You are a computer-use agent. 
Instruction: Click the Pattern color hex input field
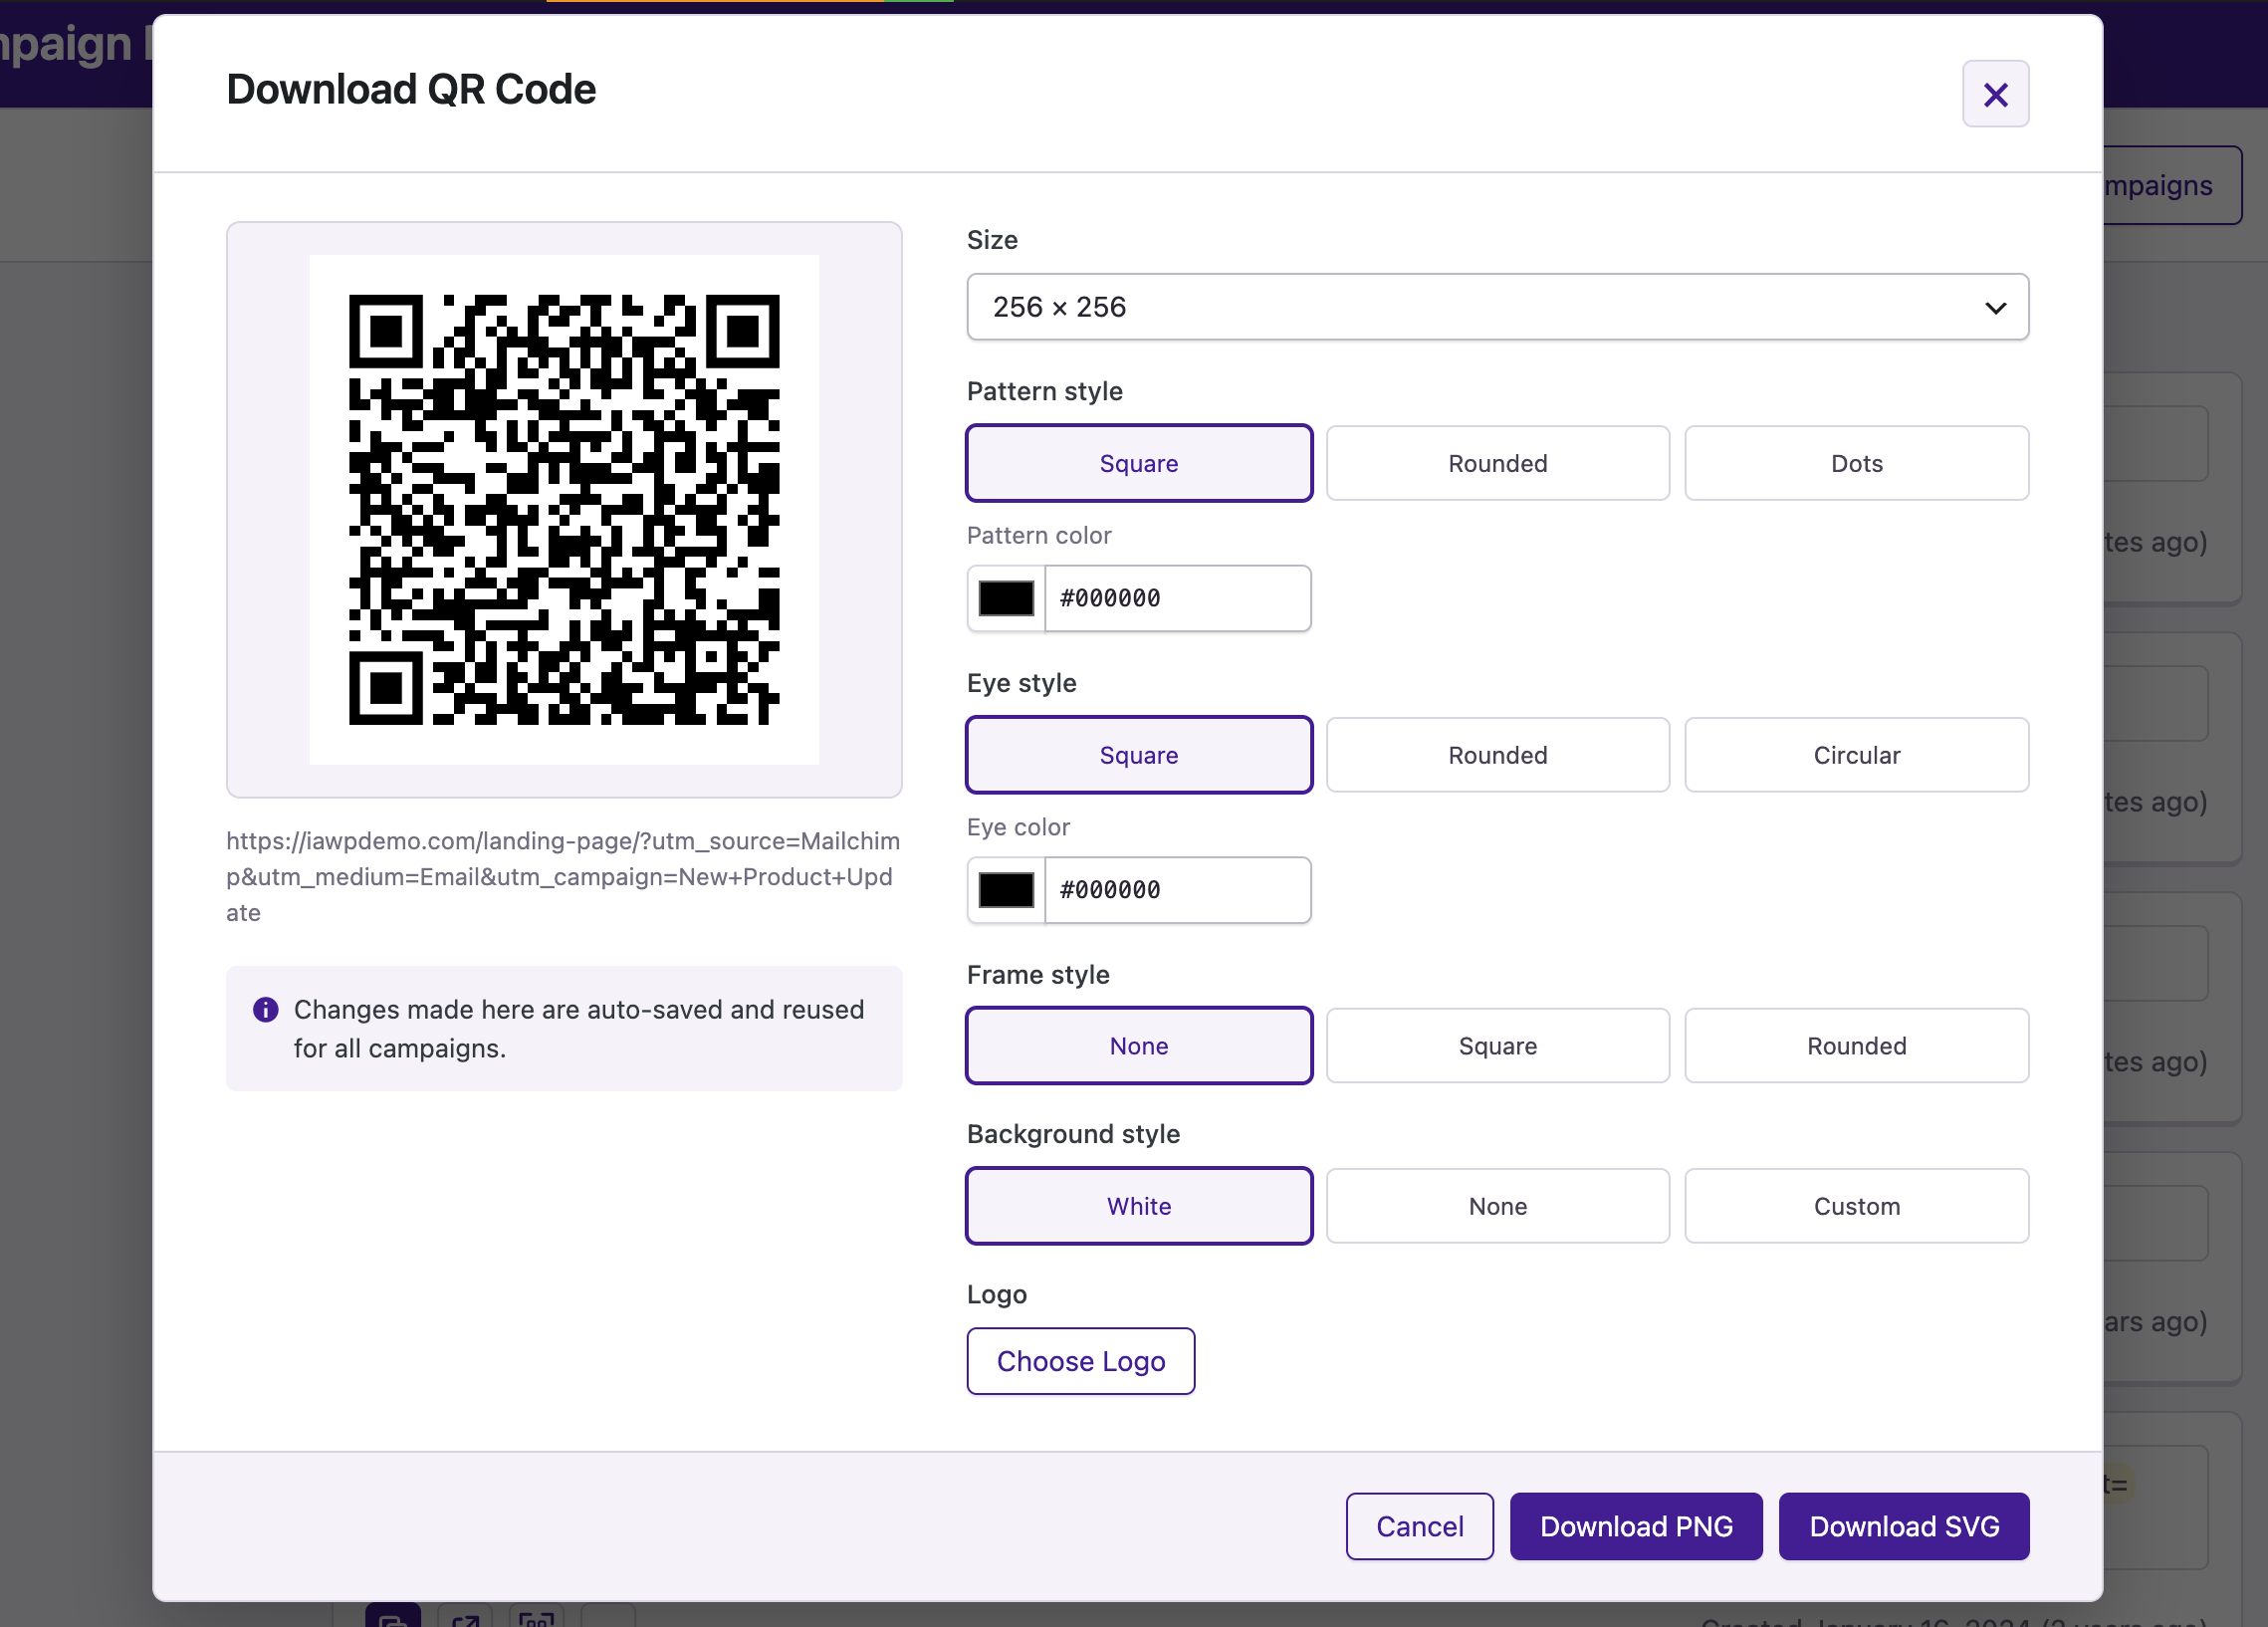pos(1177,598)
